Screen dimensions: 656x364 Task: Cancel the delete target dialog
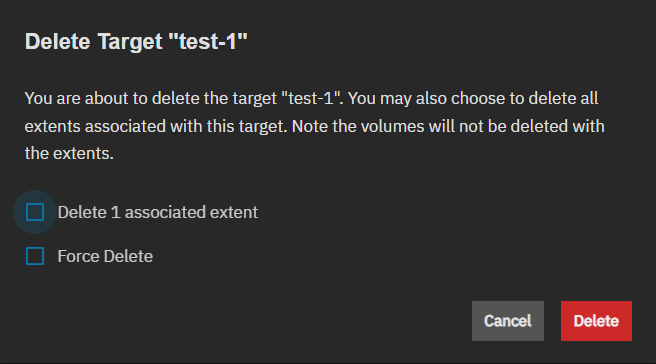508,321
